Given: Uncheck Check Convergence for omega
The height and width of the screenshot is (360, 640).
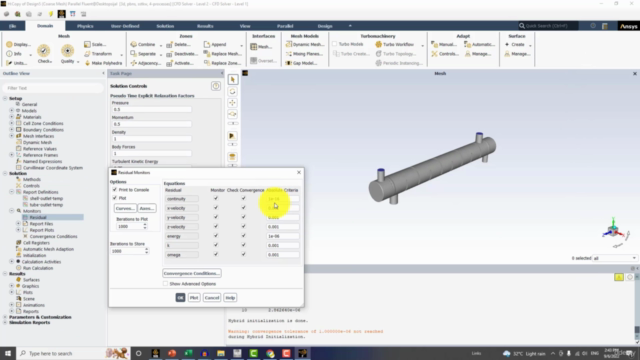Looking at the screenshot, I should [244, 254].
